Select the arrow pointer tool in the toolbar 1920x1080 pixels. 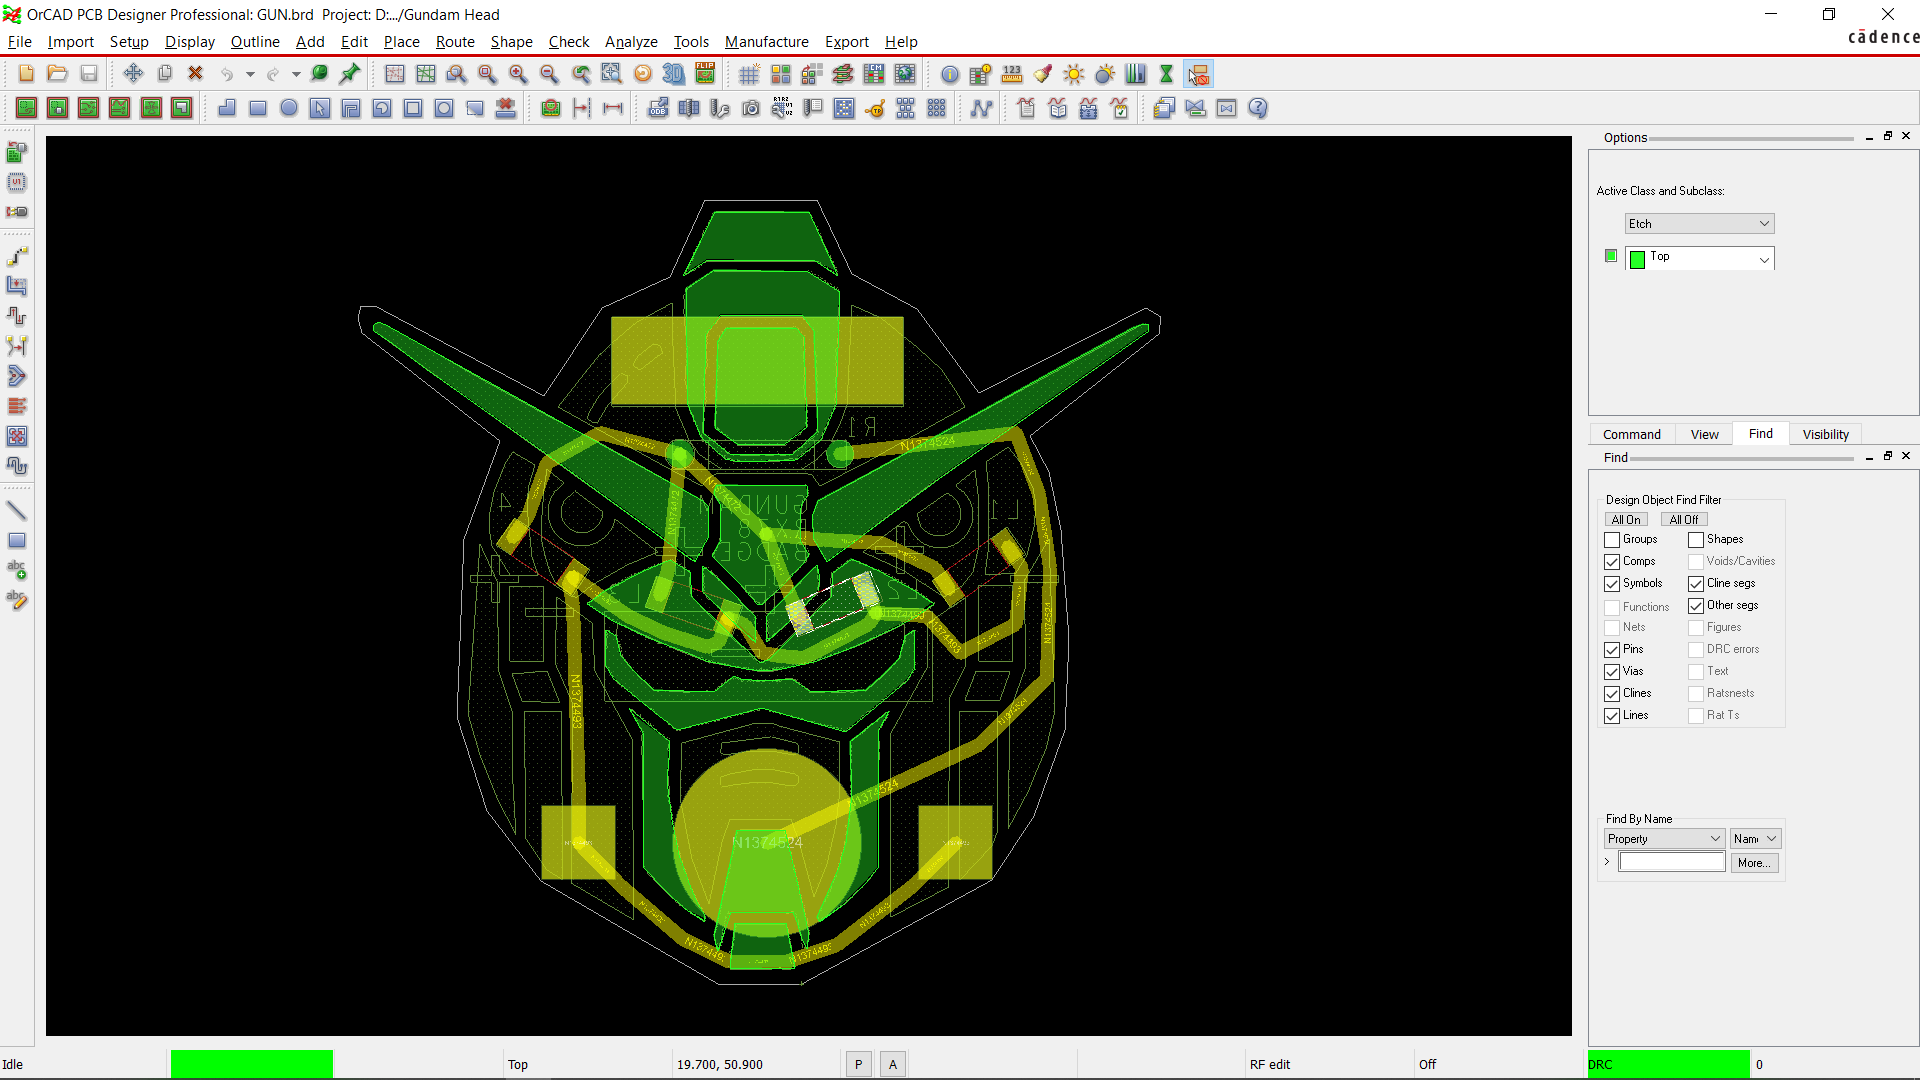[320, 108]
